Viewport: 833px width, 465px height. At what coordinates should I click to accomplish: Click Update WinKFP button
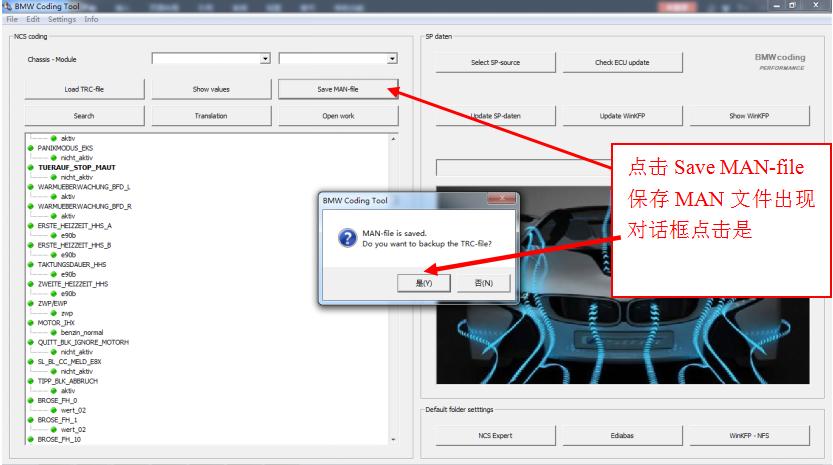pos(622,116)
